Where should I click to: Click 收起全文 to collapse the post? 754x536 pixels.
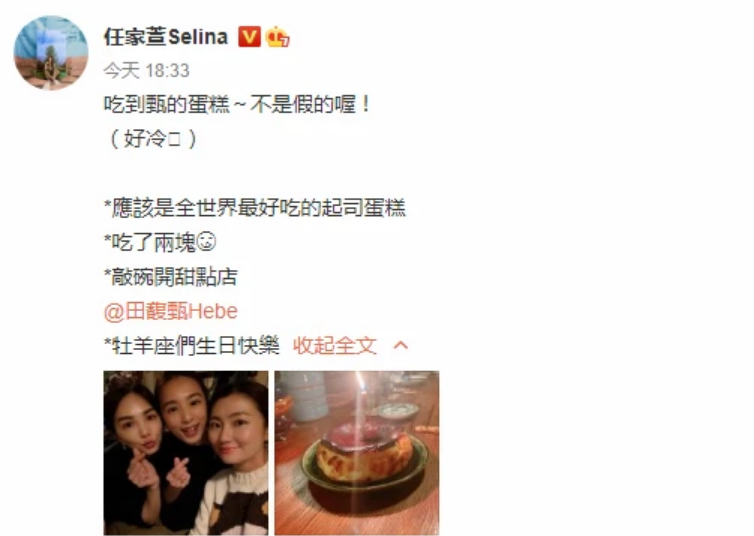[335, 345]
